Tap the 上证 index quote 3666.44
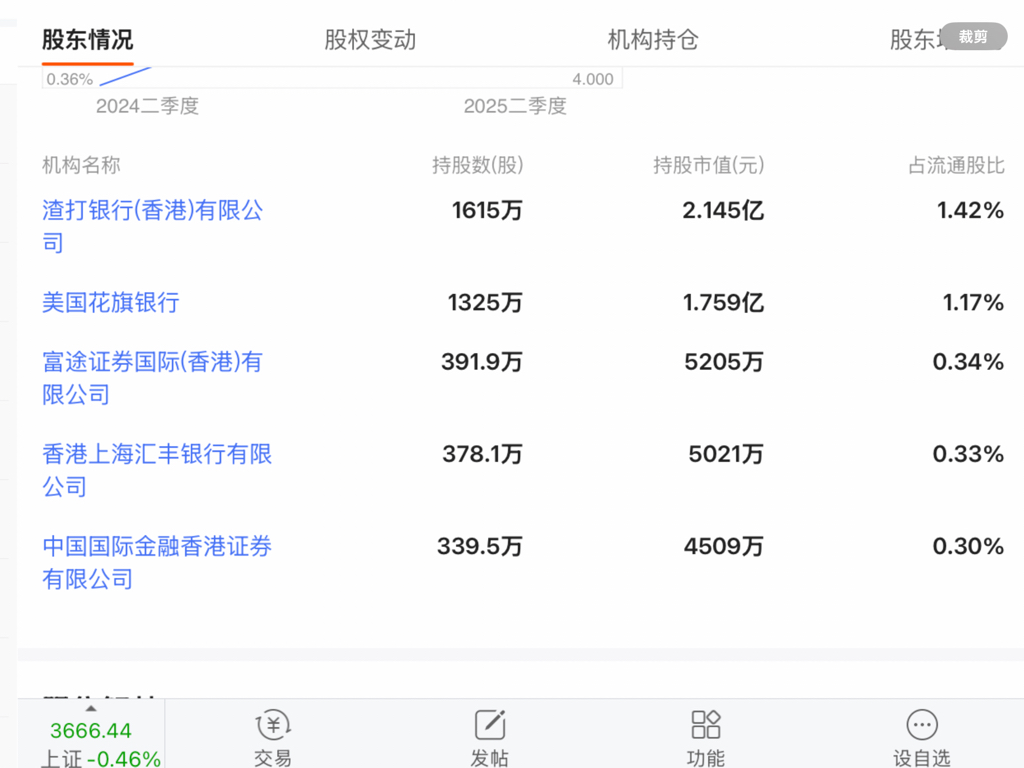Viewport: 1024px width, 768px height. tap(91, 730)
